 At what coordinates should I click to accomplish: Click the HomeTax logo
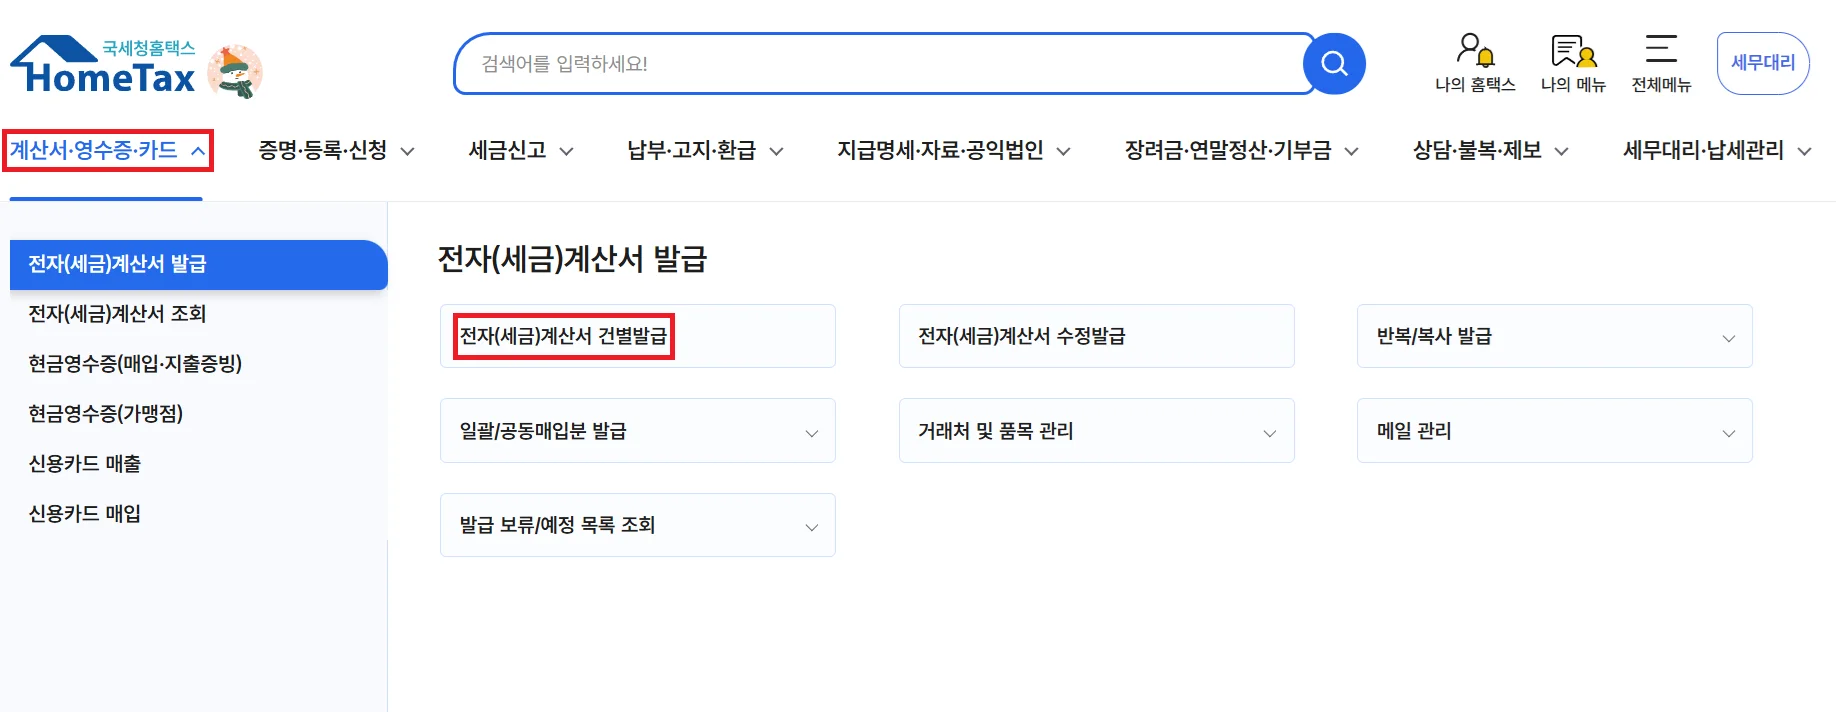click(105, 66)
